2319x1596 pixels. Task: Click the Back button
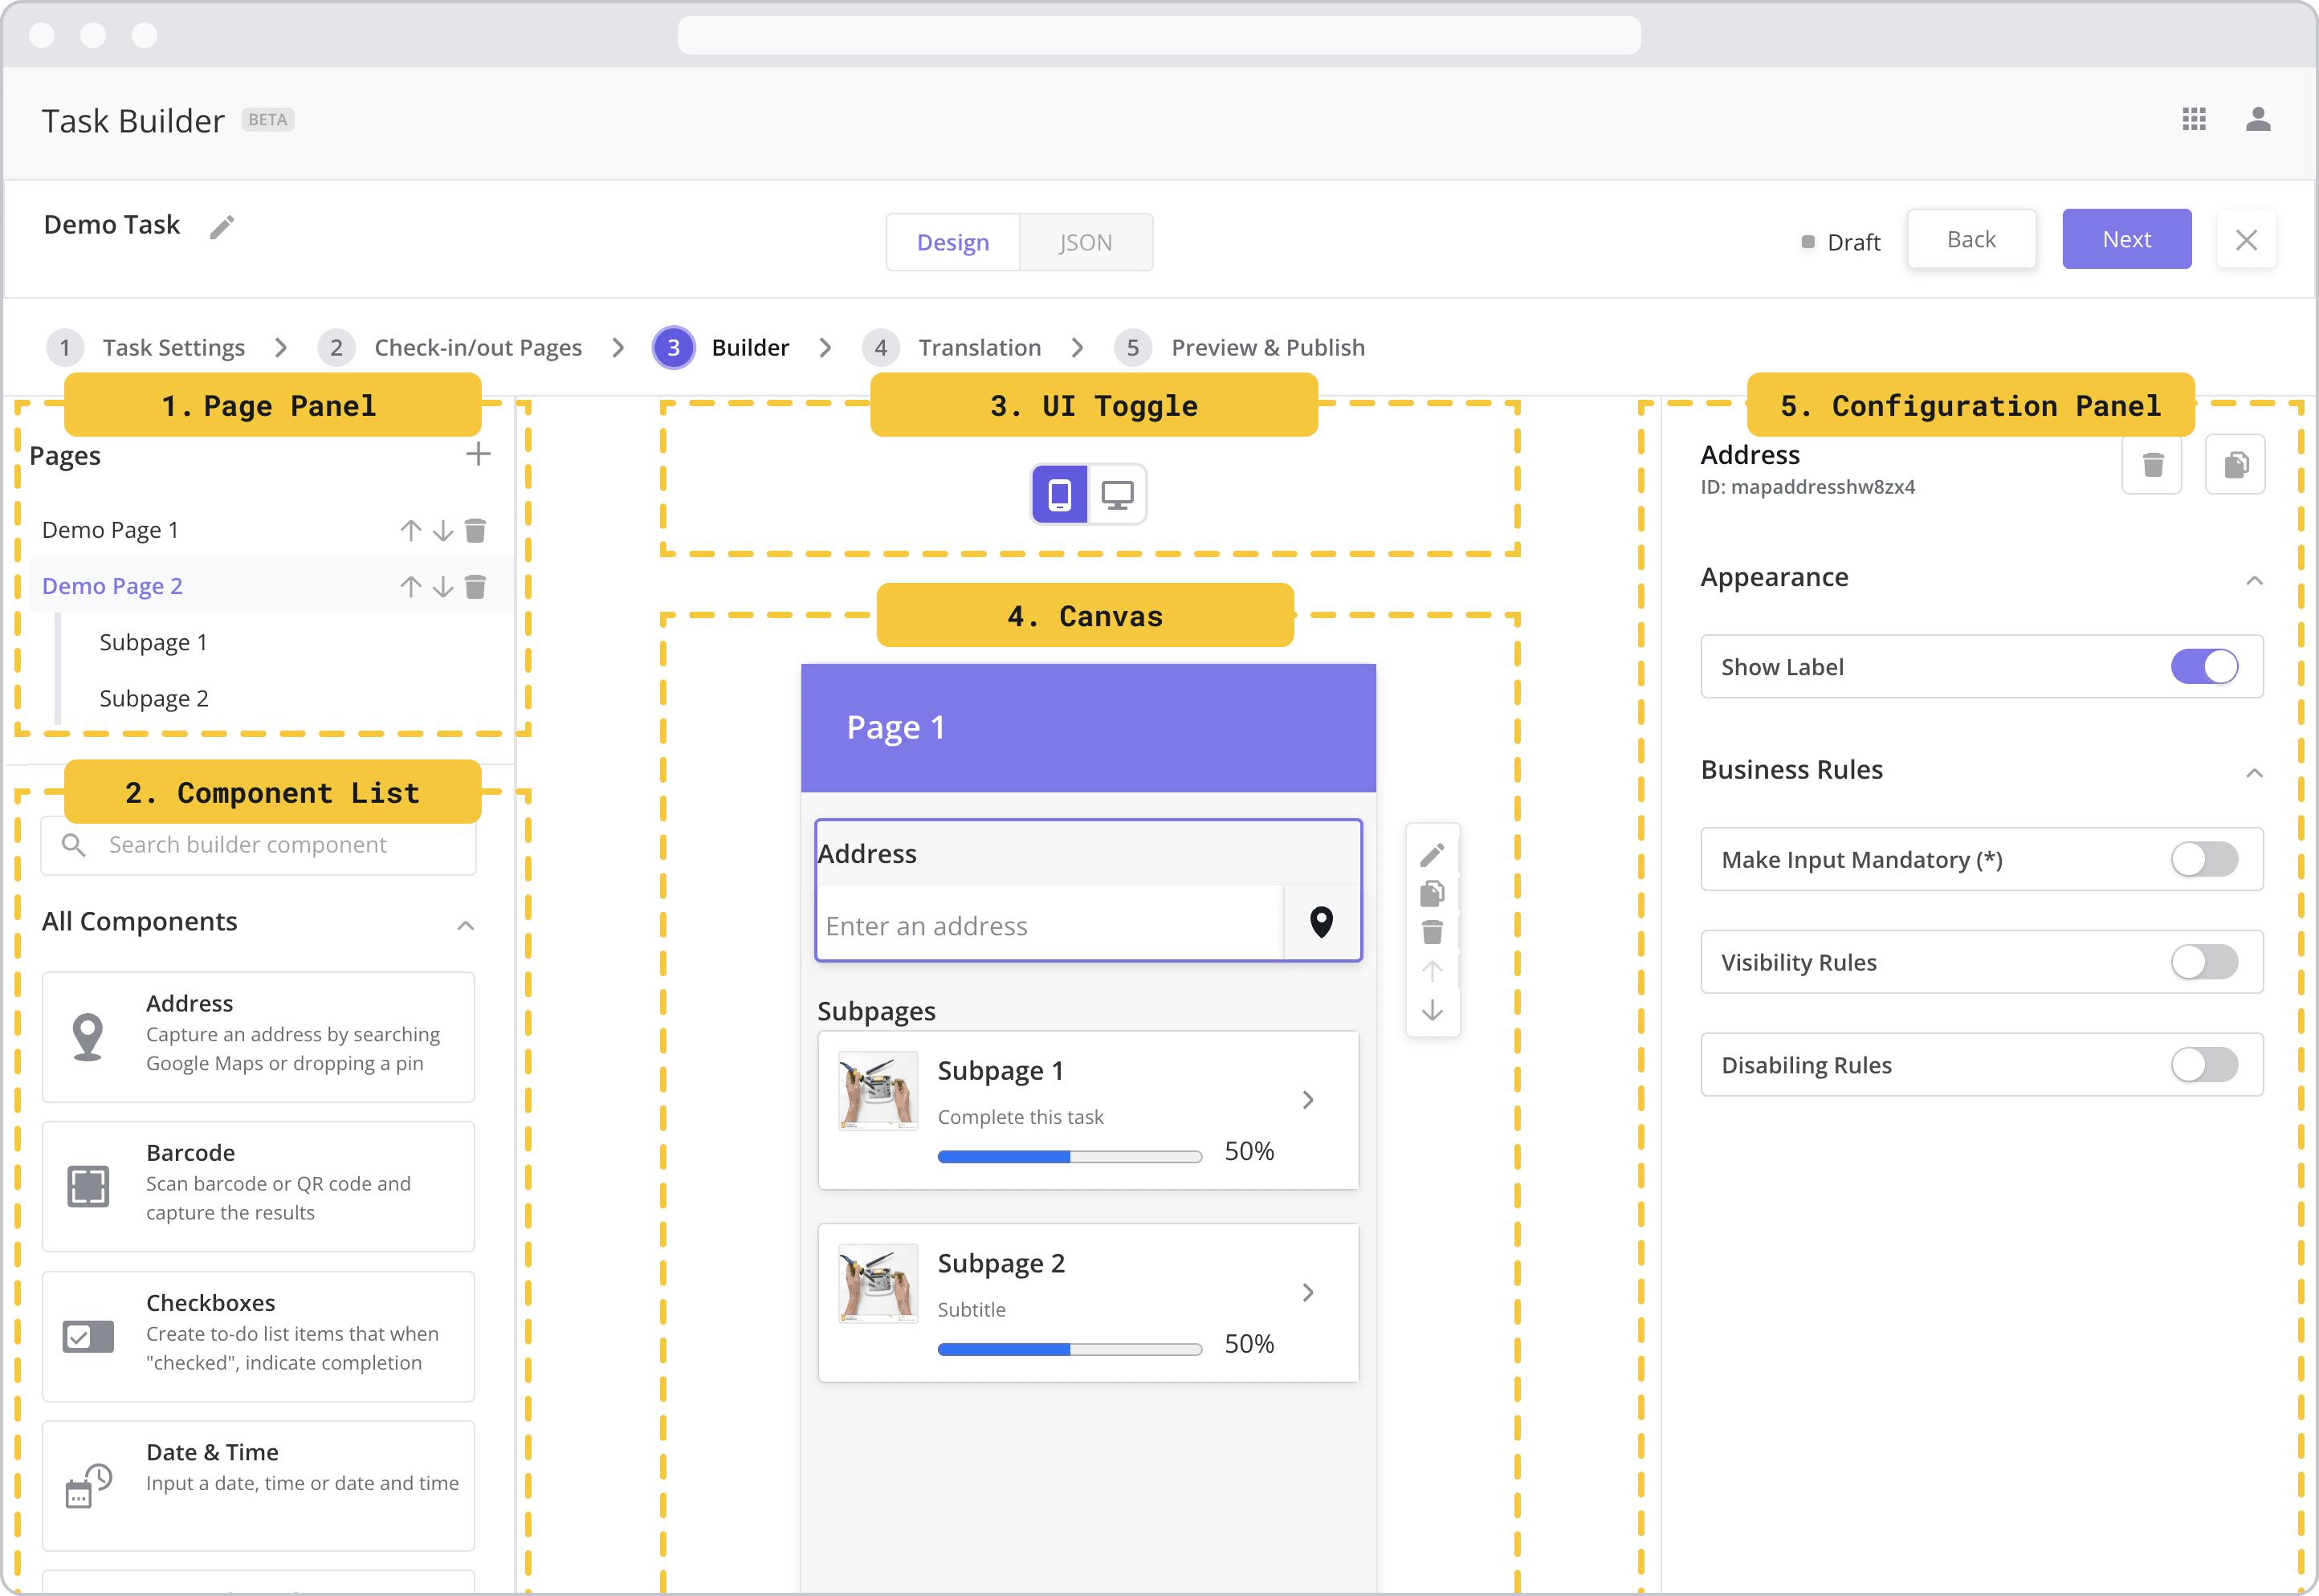pyautogui.click(x=1971, y=240)
